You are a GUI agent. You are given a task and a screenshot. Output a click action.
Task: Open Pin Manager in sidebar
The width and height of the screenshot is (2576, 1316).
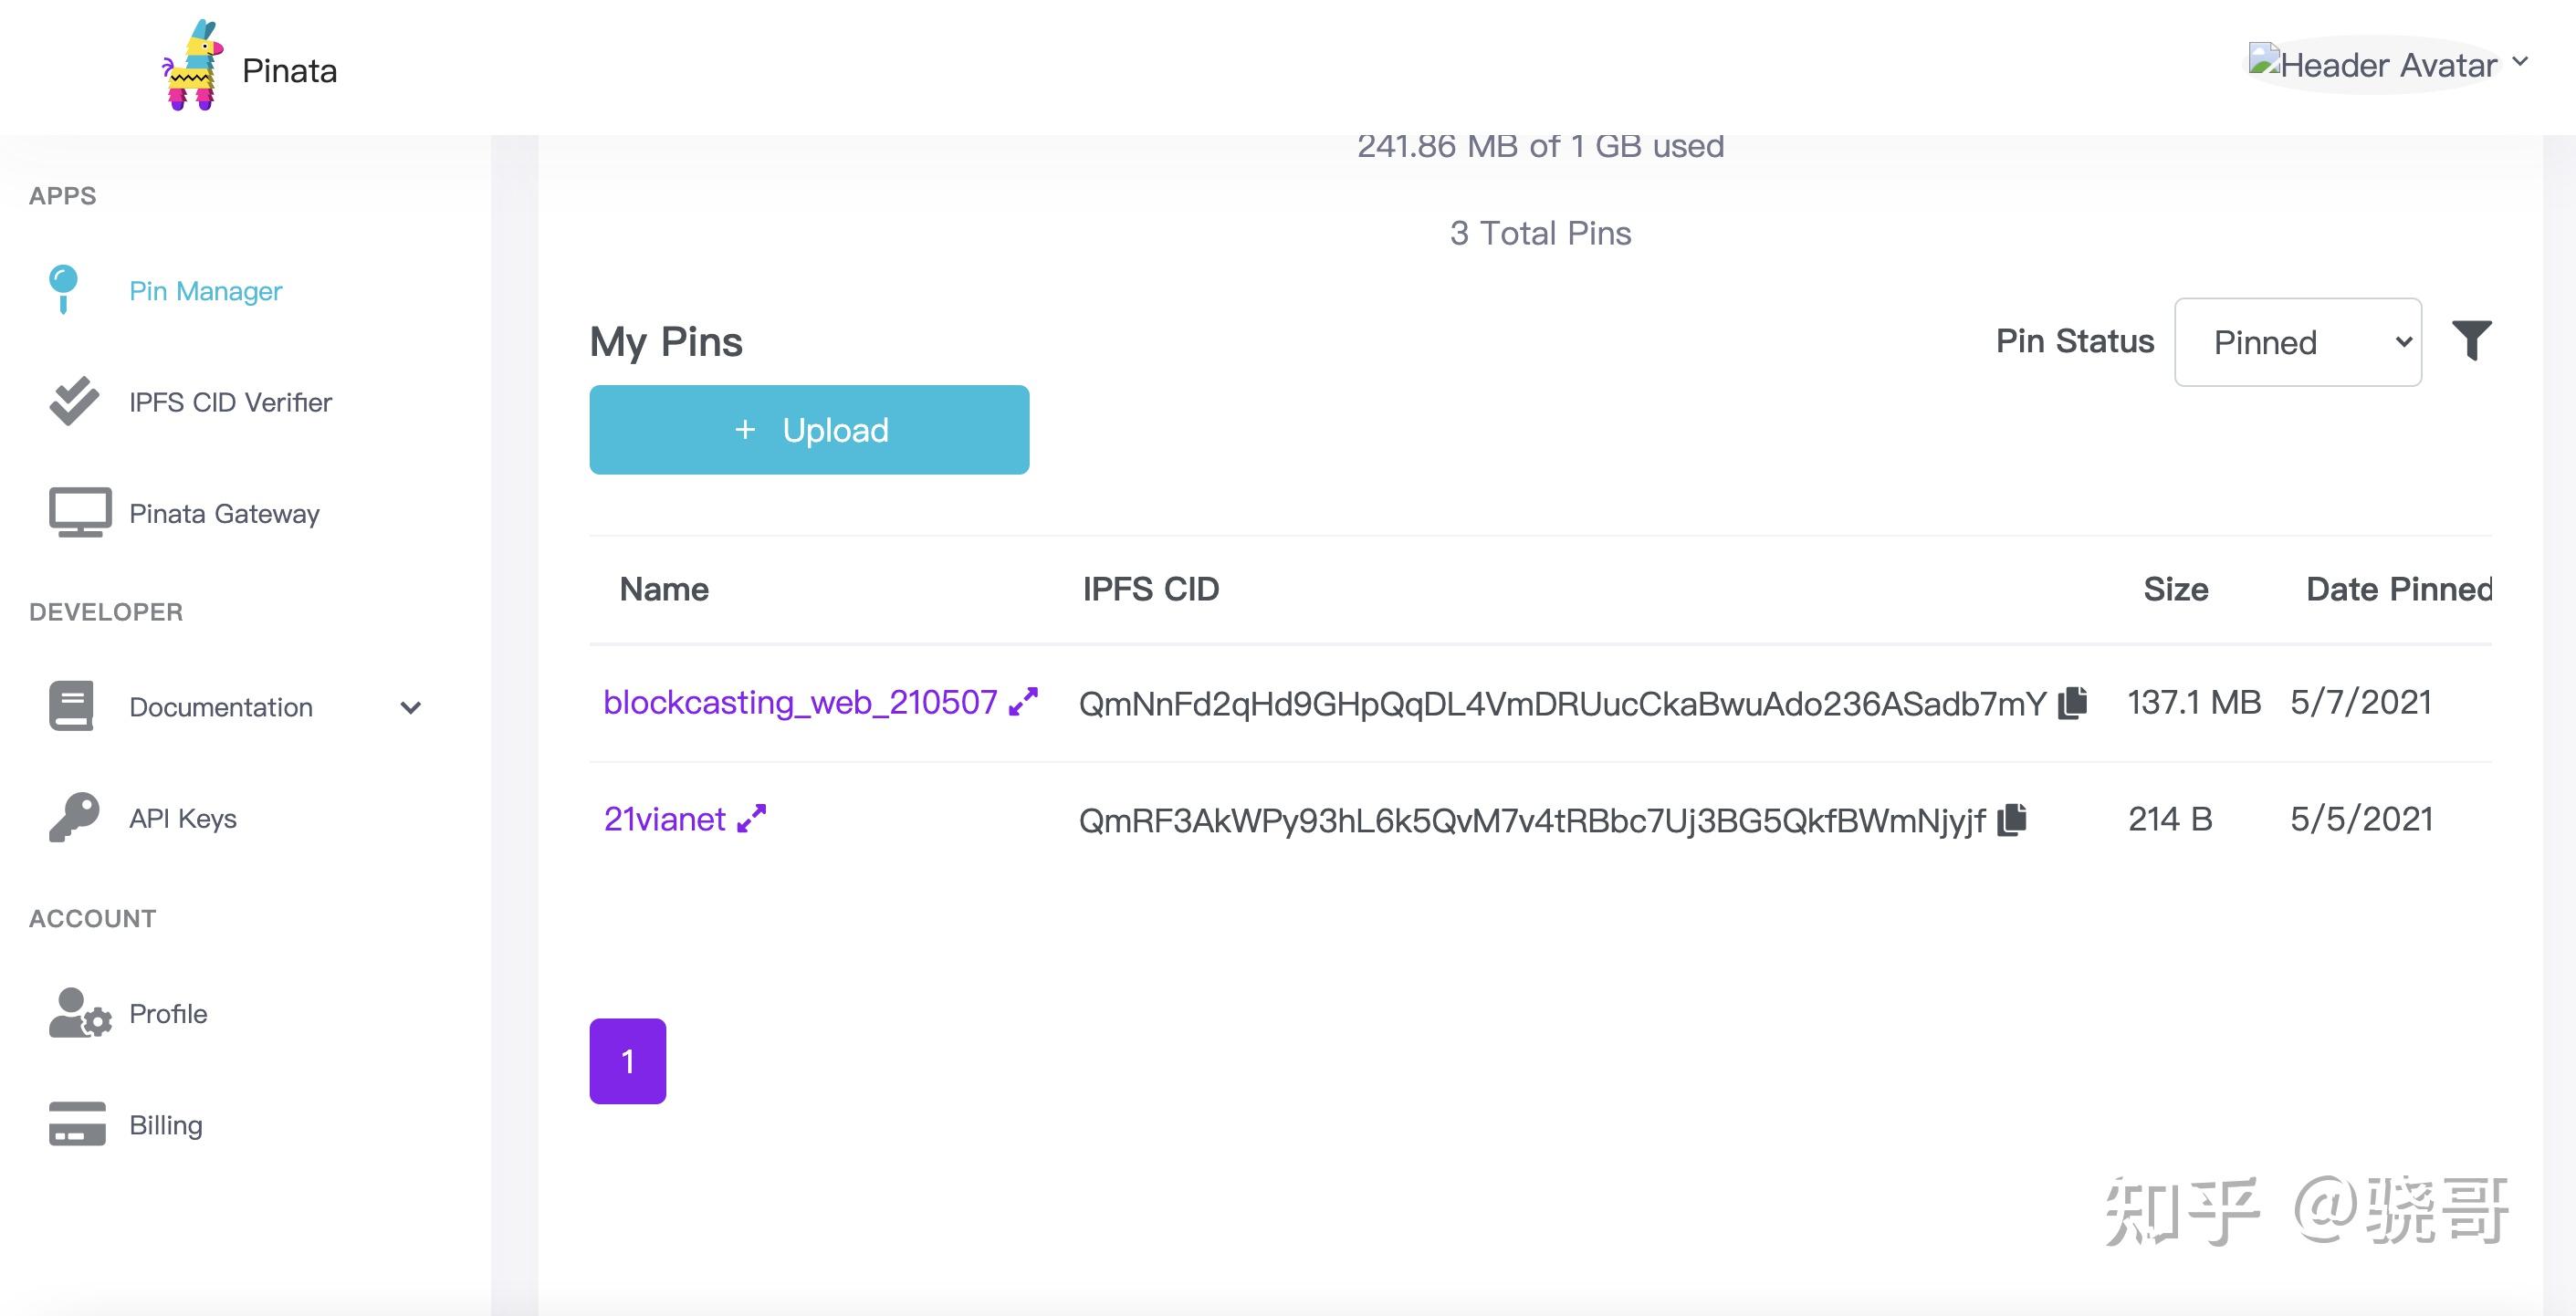[x=205, y=291]
